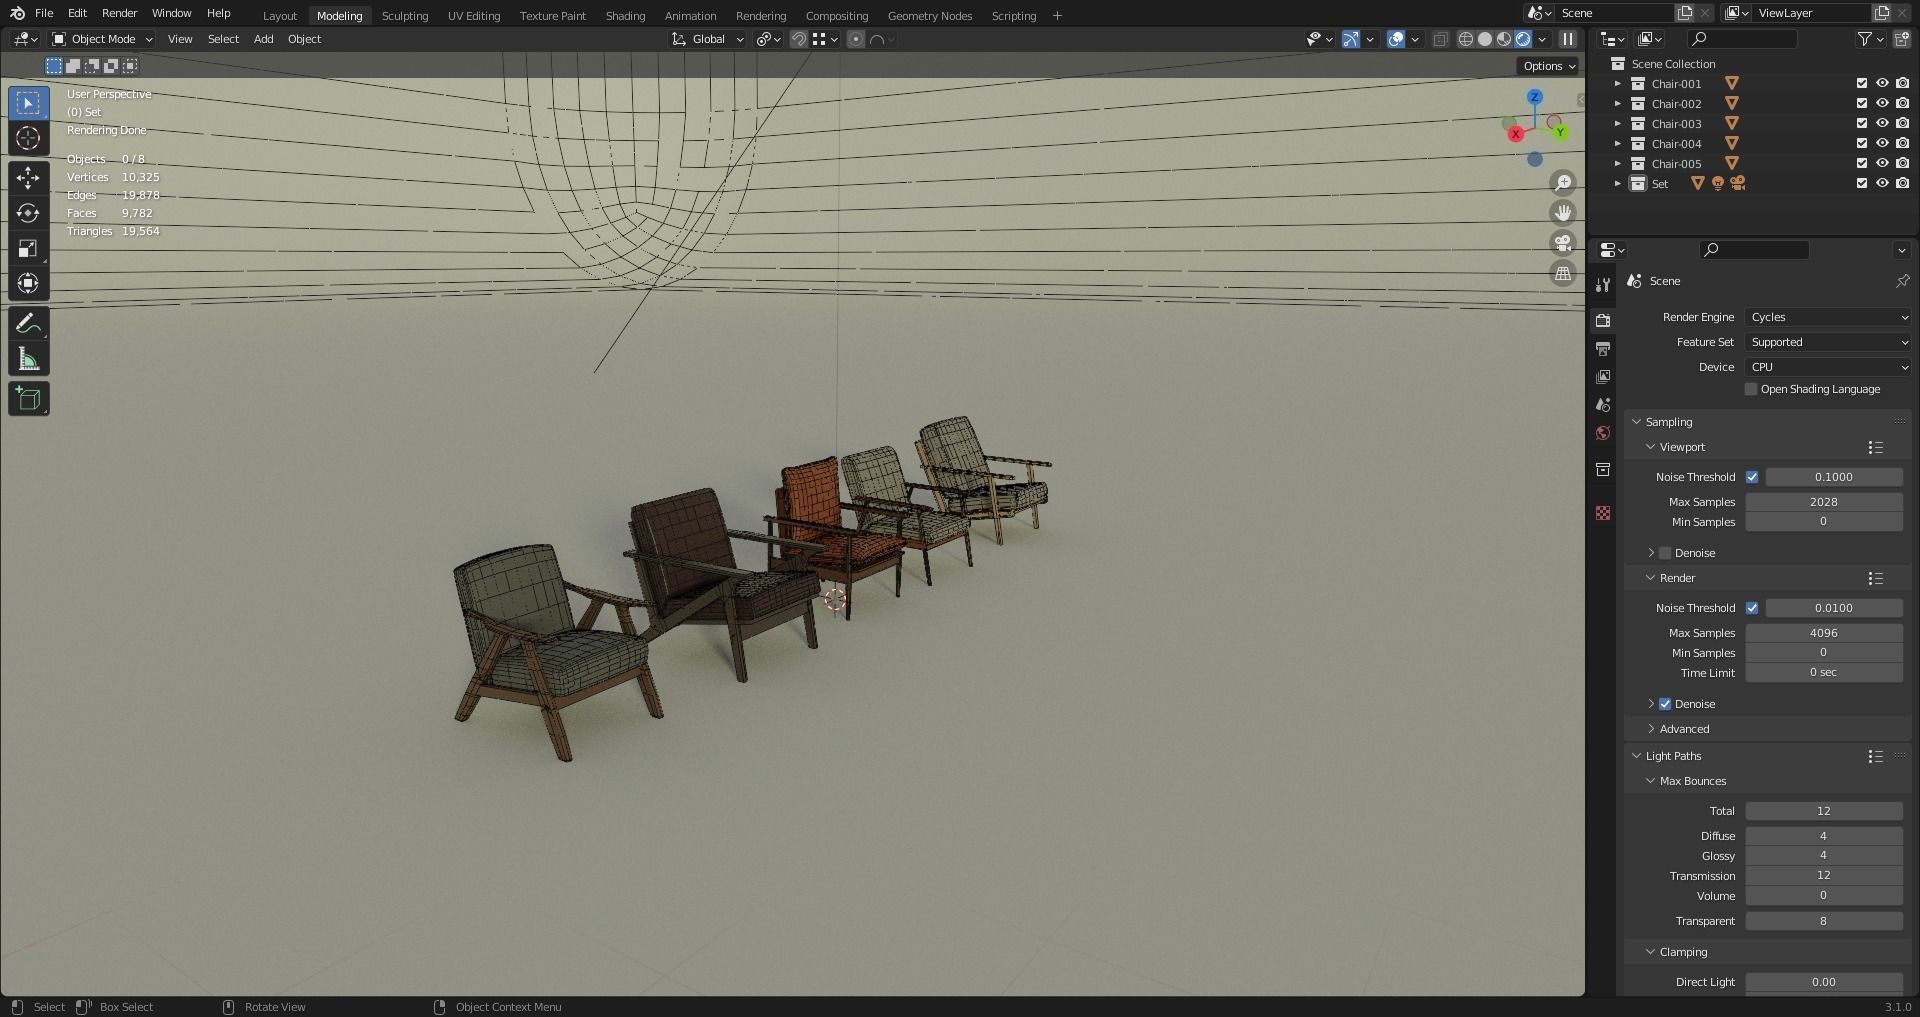Switch to Geometry Nodes workspace

929,16
